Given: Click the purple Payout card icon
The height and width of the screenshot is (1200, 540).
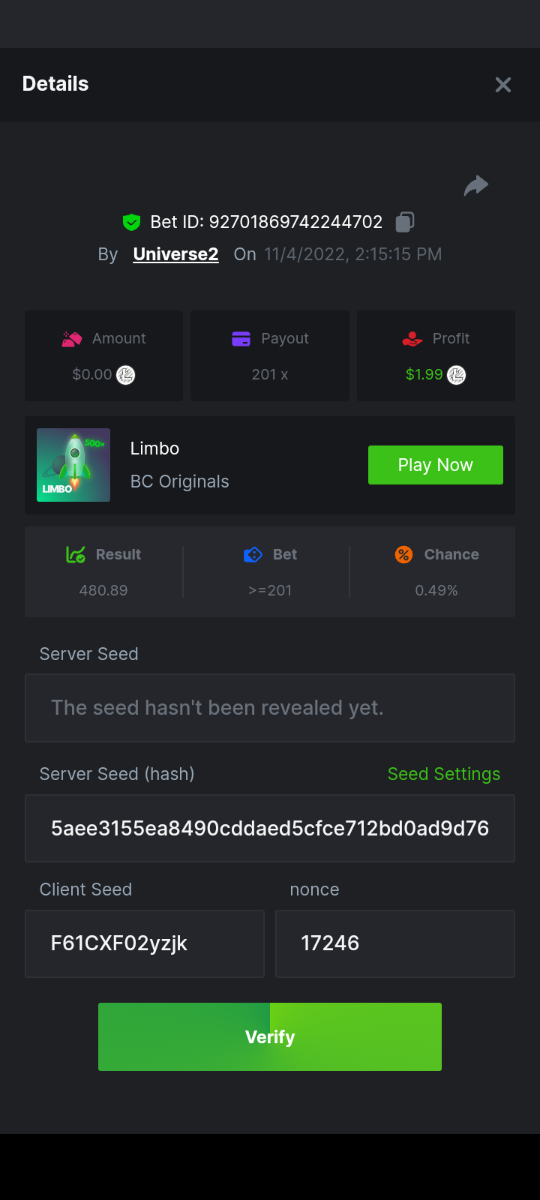Looking at the screenshot, I should coord(240,339).
